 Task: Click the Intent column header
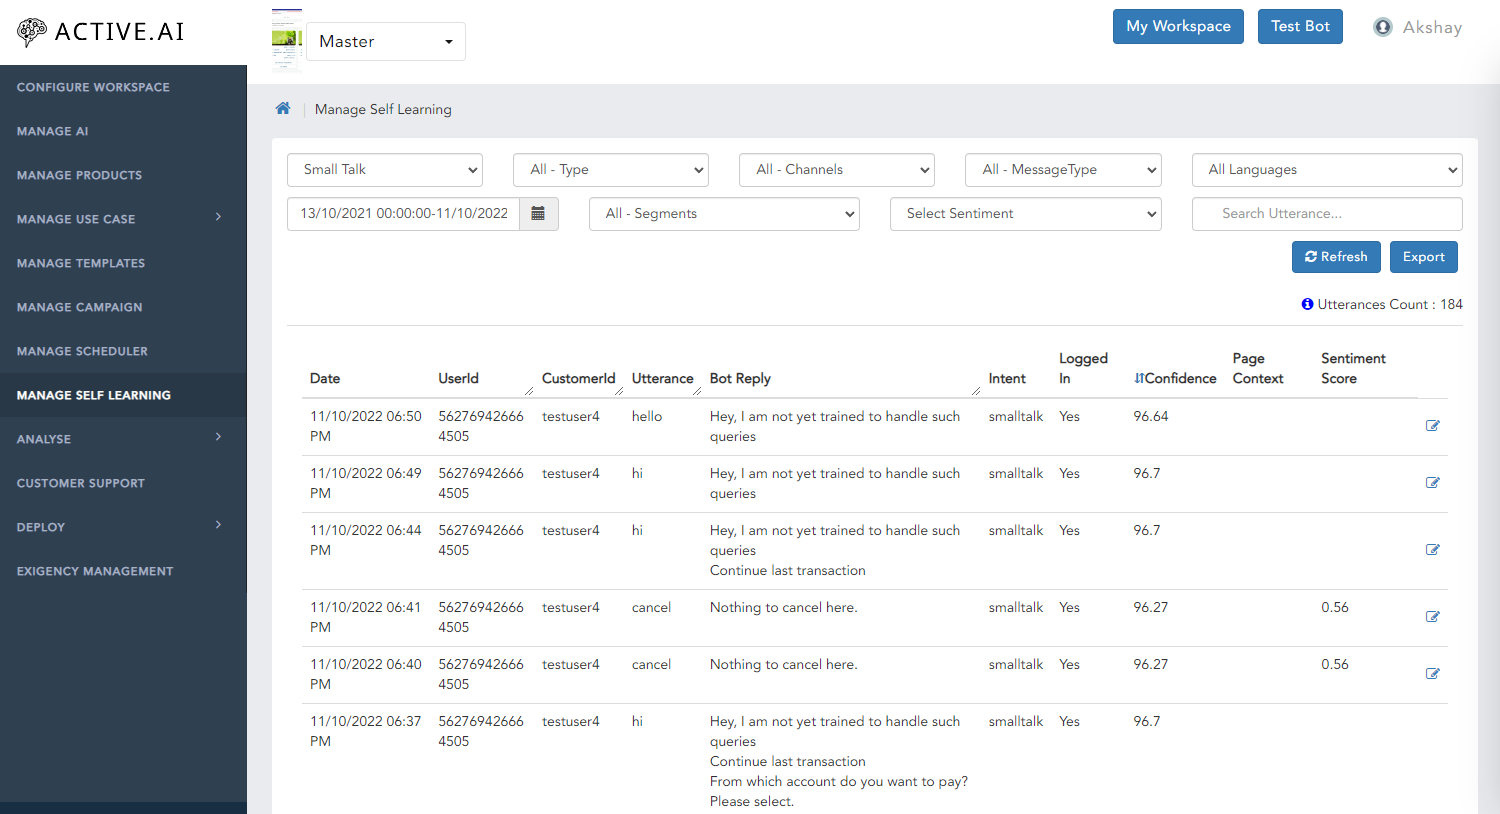[1007, 378]
